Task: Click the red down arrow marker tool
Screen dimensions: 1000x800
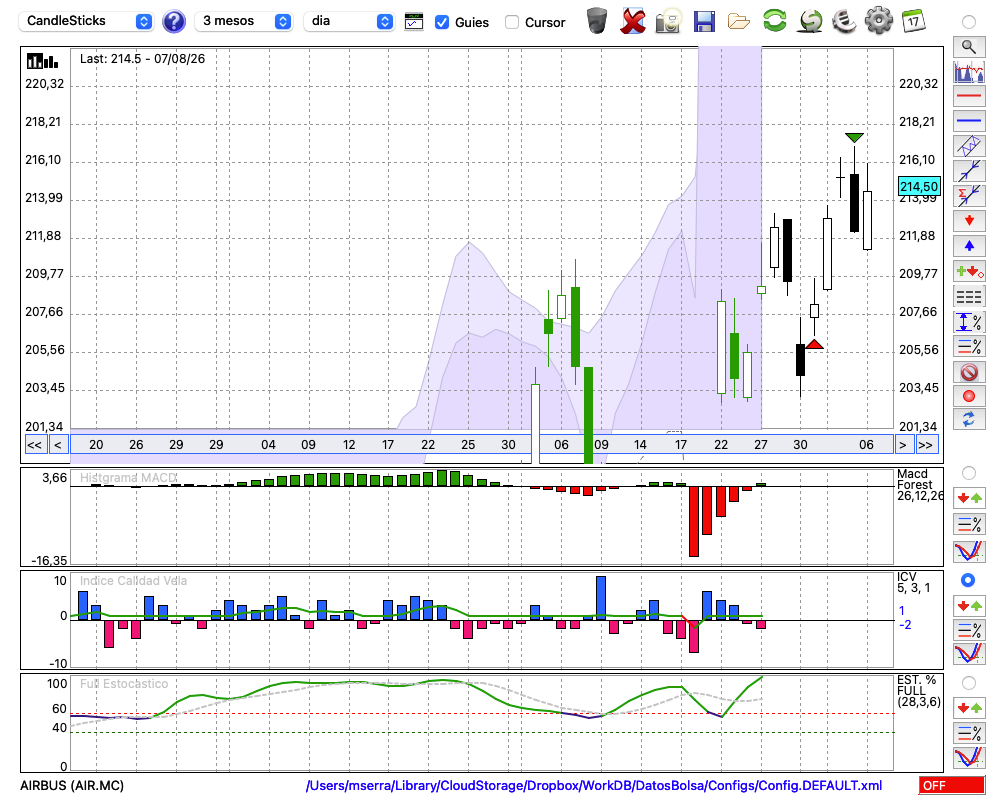Action: (969, 221)
